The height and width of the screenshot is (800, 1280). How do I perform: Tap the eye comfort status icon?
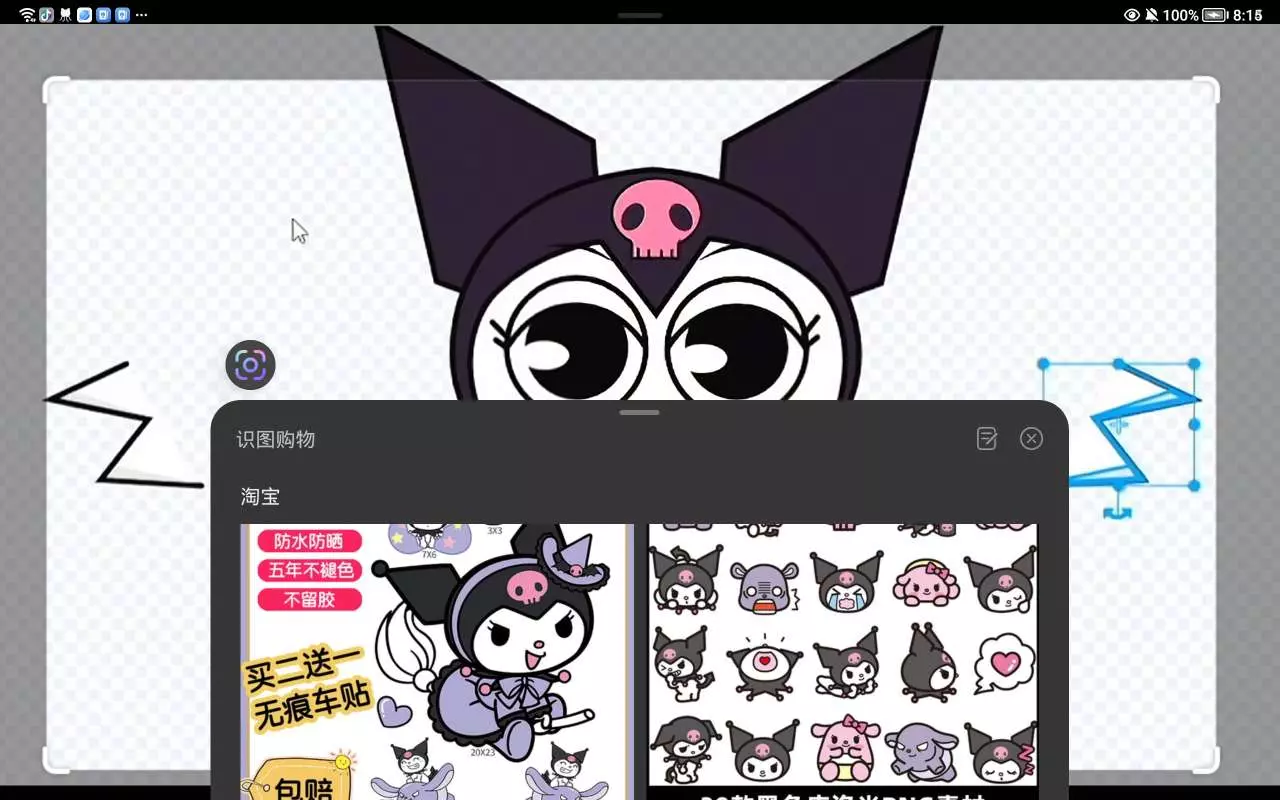point(1132,15)
